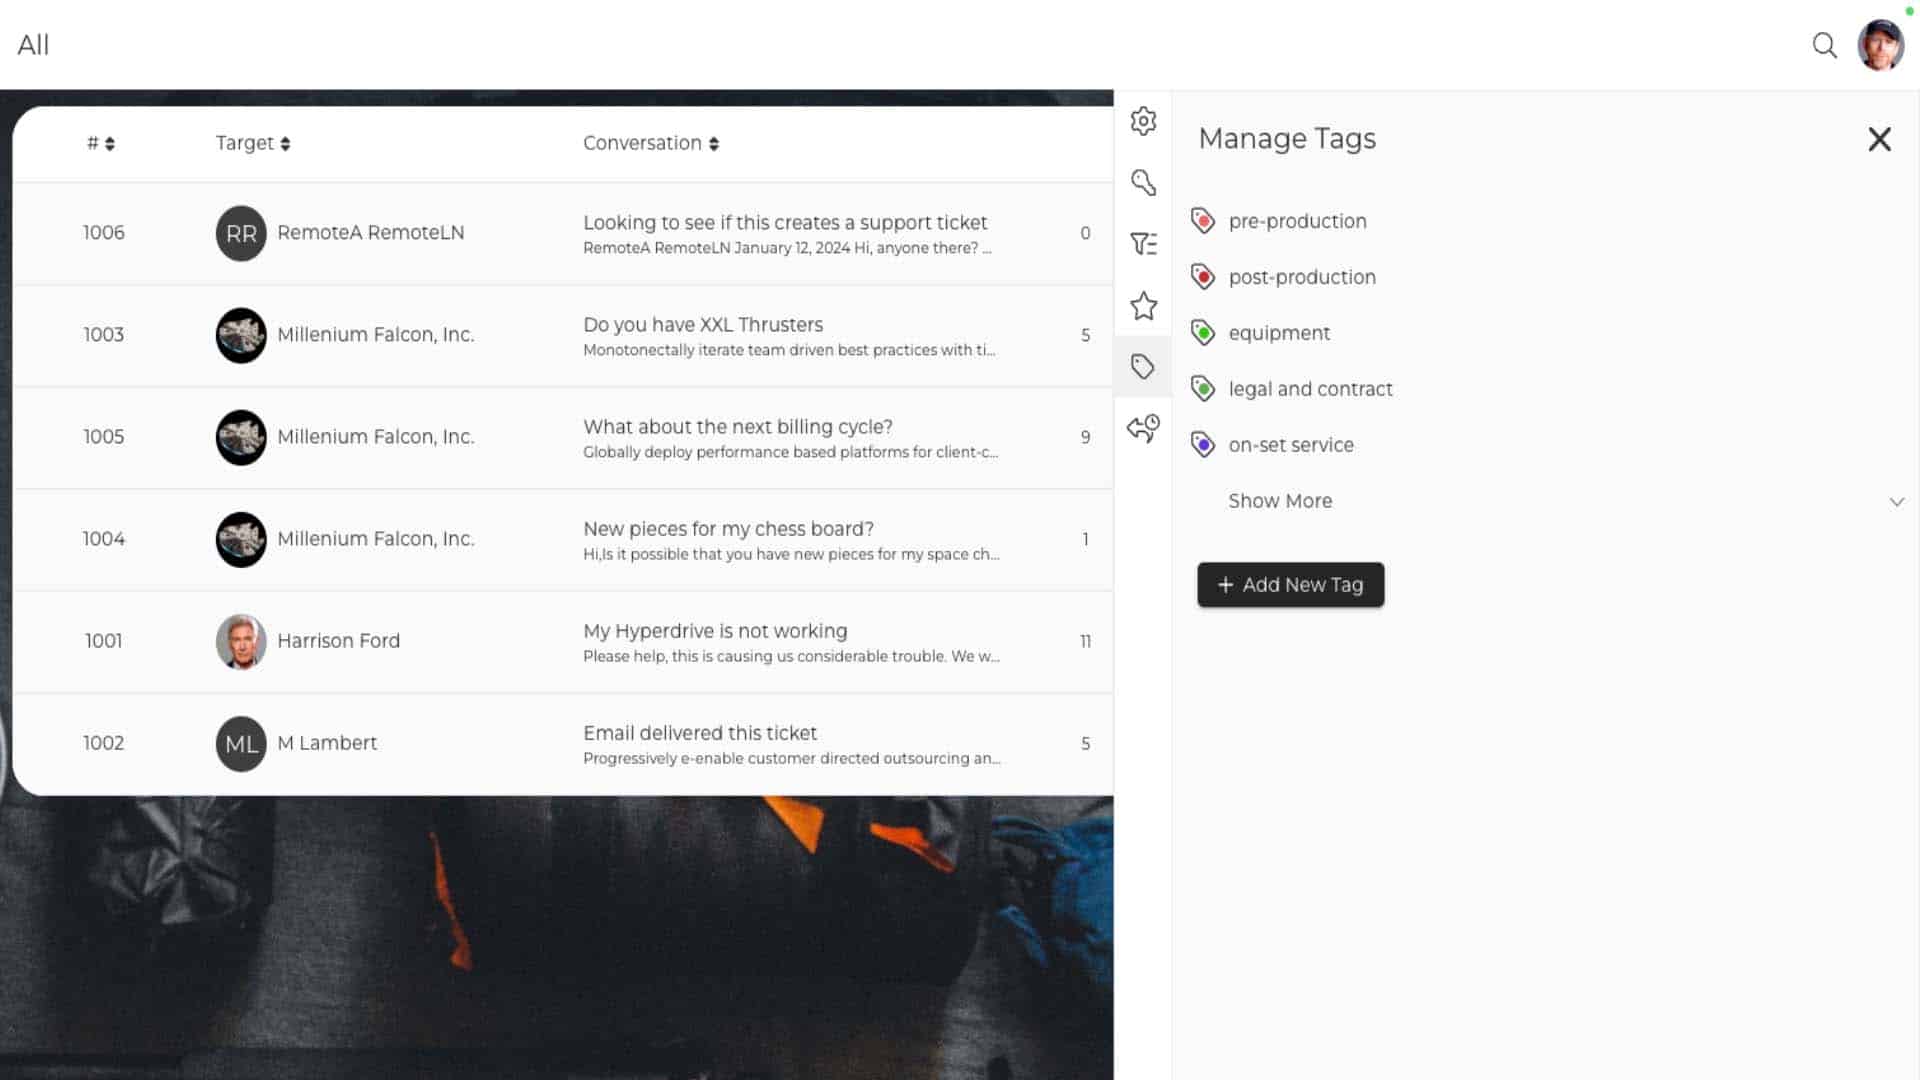Image resolution: width=1920 pixels, height=1080 pixels.
Task: Expand the Show More tags chevron
Action: pos(1896,502)
